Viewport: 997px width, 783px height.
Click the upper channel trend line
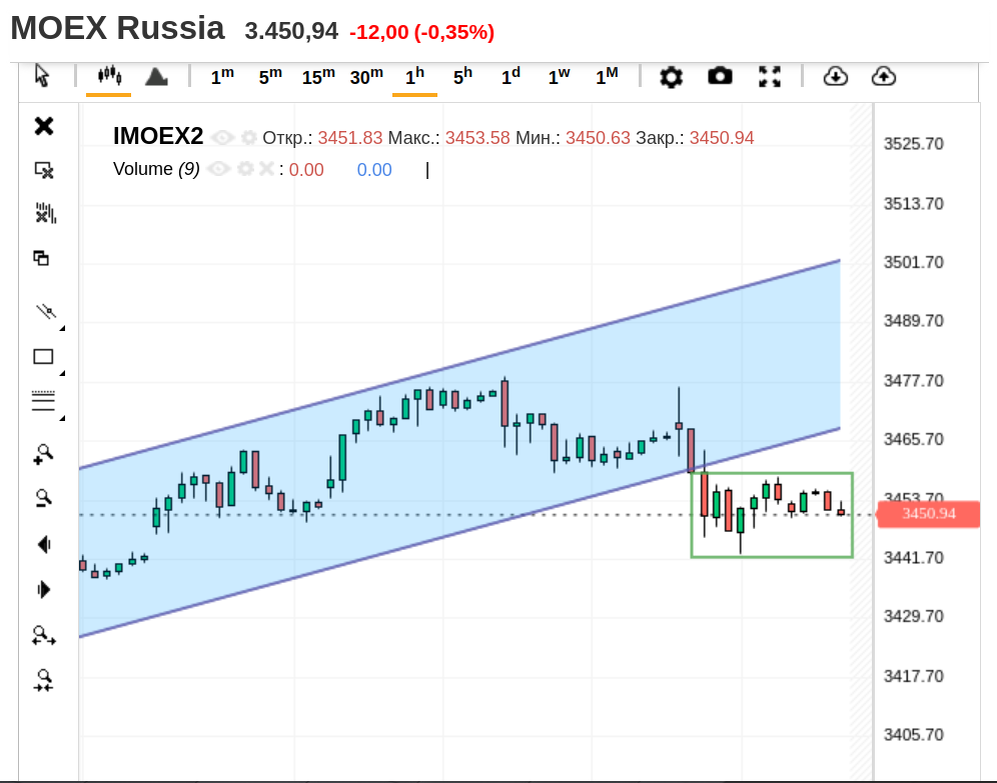point(459,364)
